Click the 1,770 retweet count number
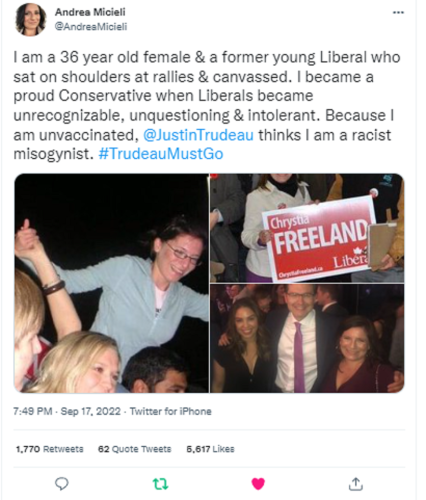 (28, 449)
